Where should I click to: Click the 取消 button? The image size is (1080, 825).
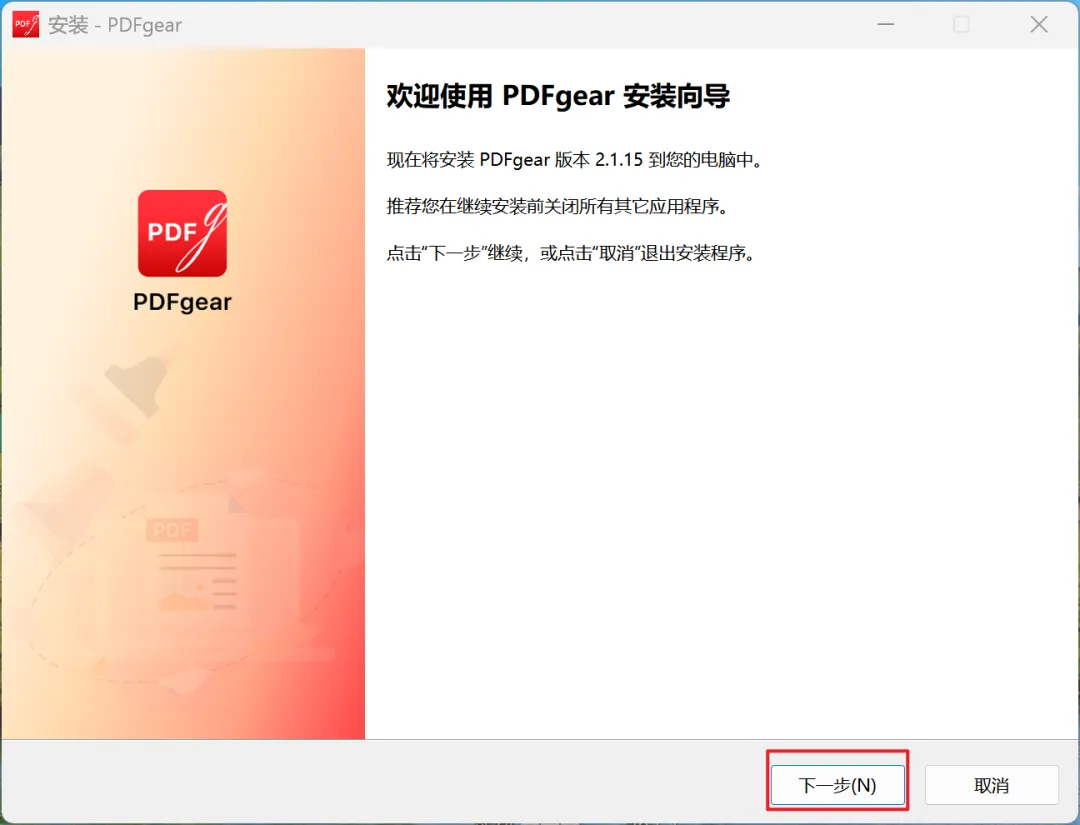[x=991, y=785]
